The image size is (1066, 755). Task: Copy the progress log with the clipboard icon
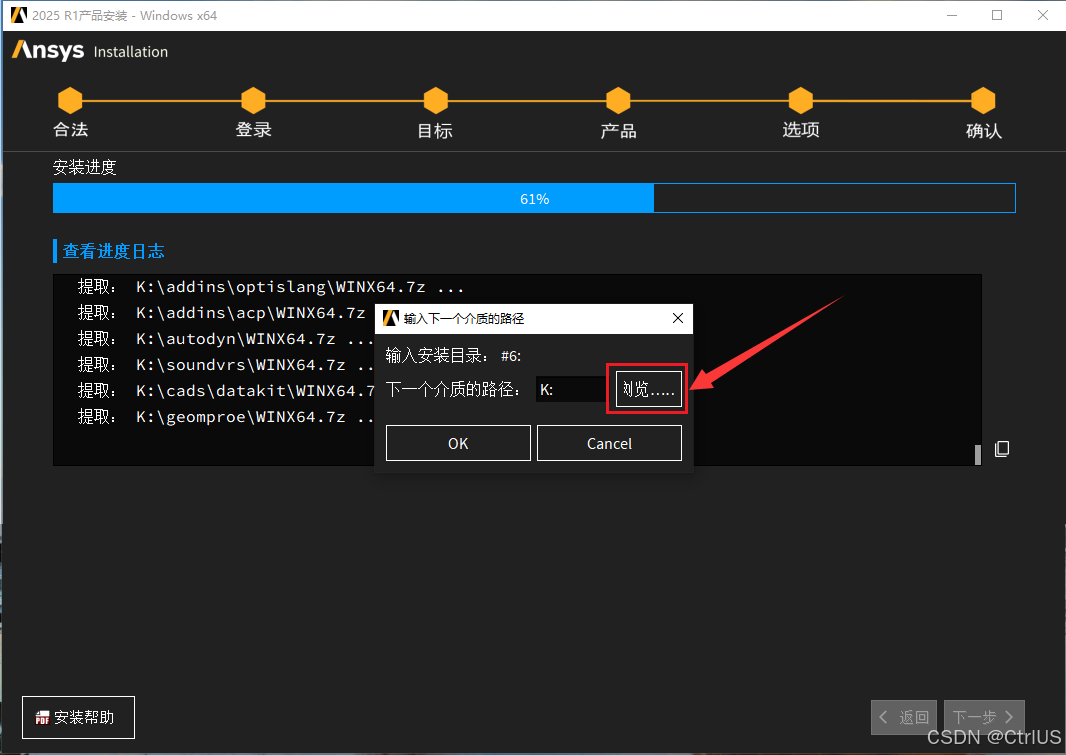pyautogui.click(x=1001, y=449)
